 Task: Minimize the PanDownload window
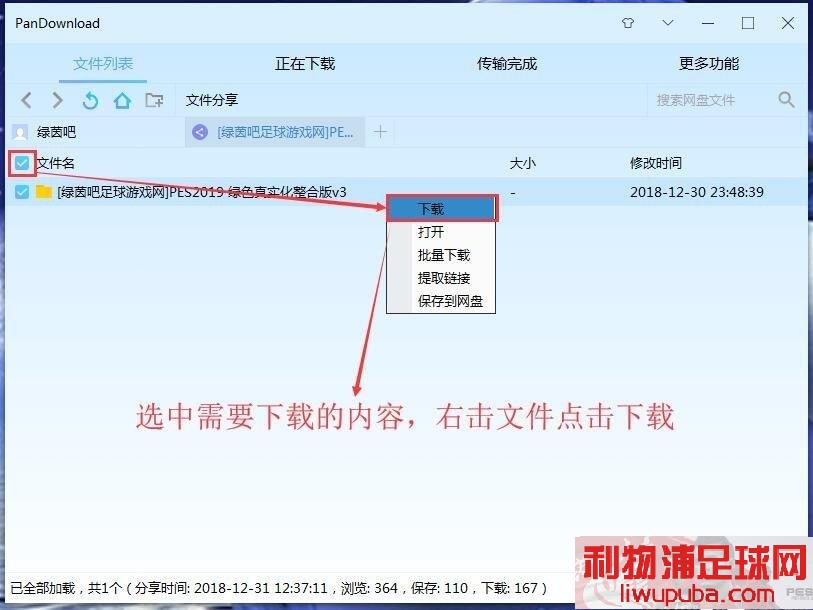(x=708, y=23)
